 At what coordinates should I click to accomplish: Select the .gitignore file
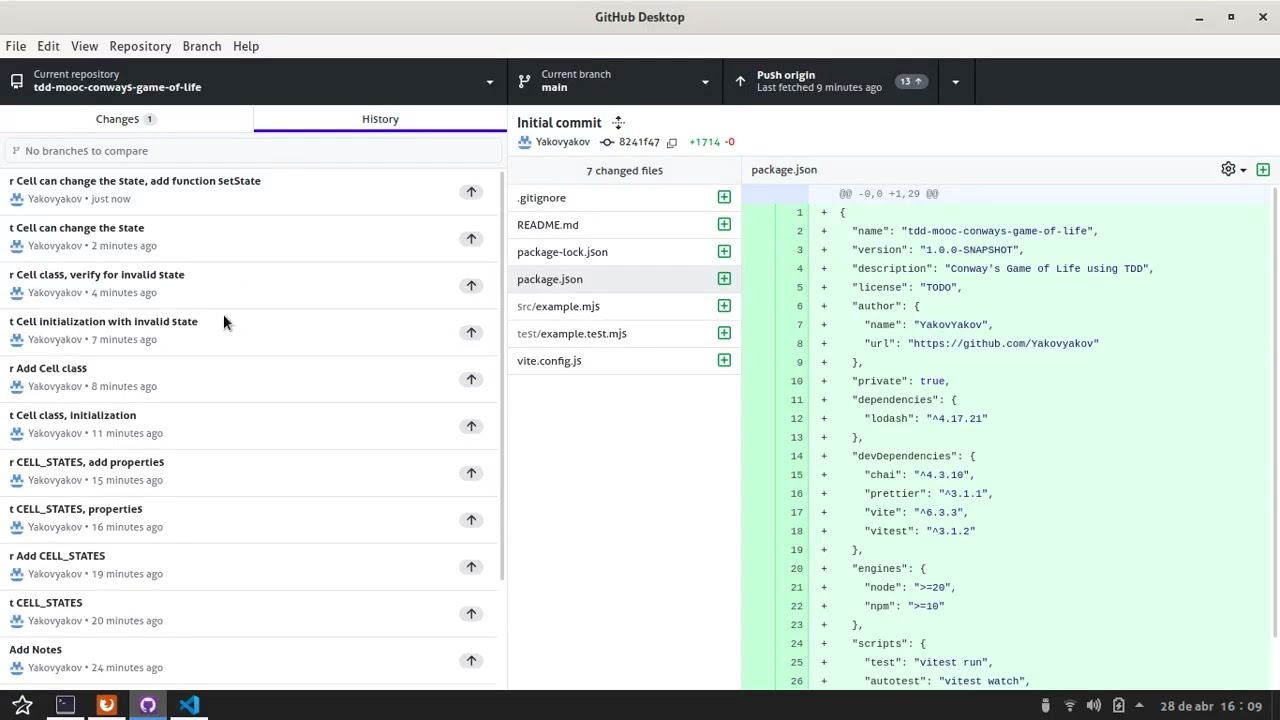[x=624, y=197]
